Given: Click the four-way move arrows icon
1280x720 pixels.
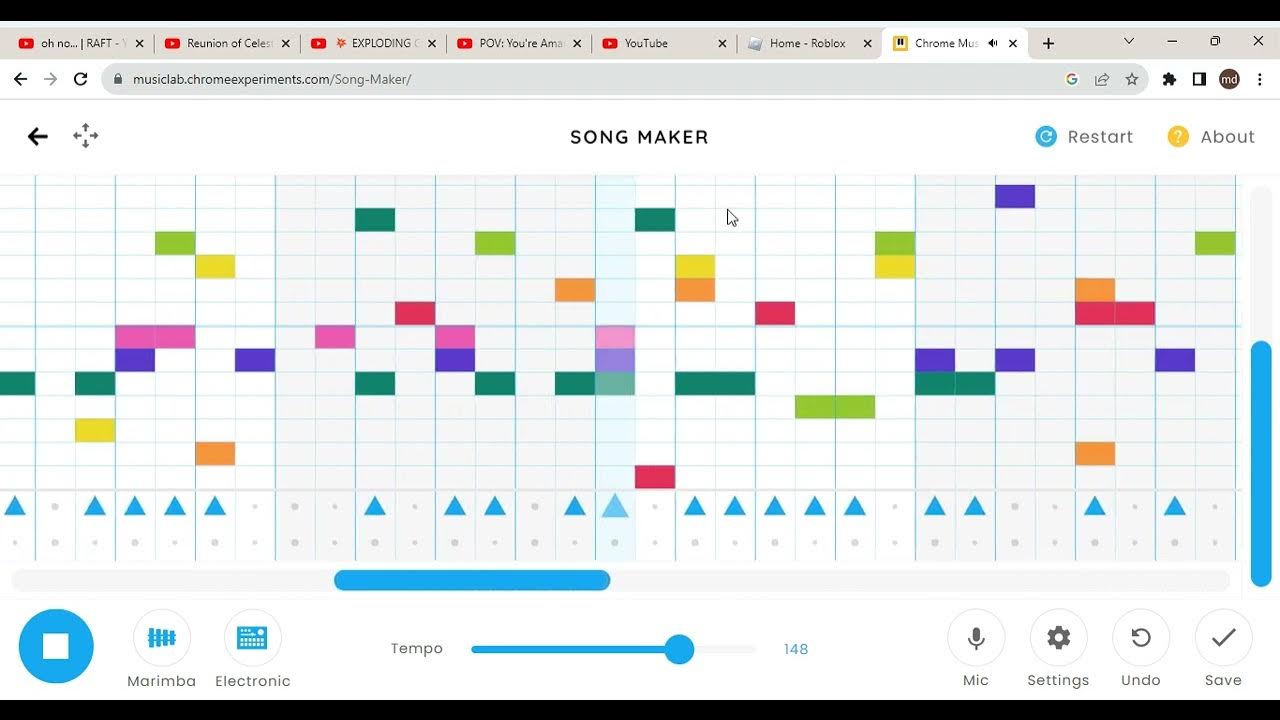Looking at the screenshot, I should click(x=86, y=136).
